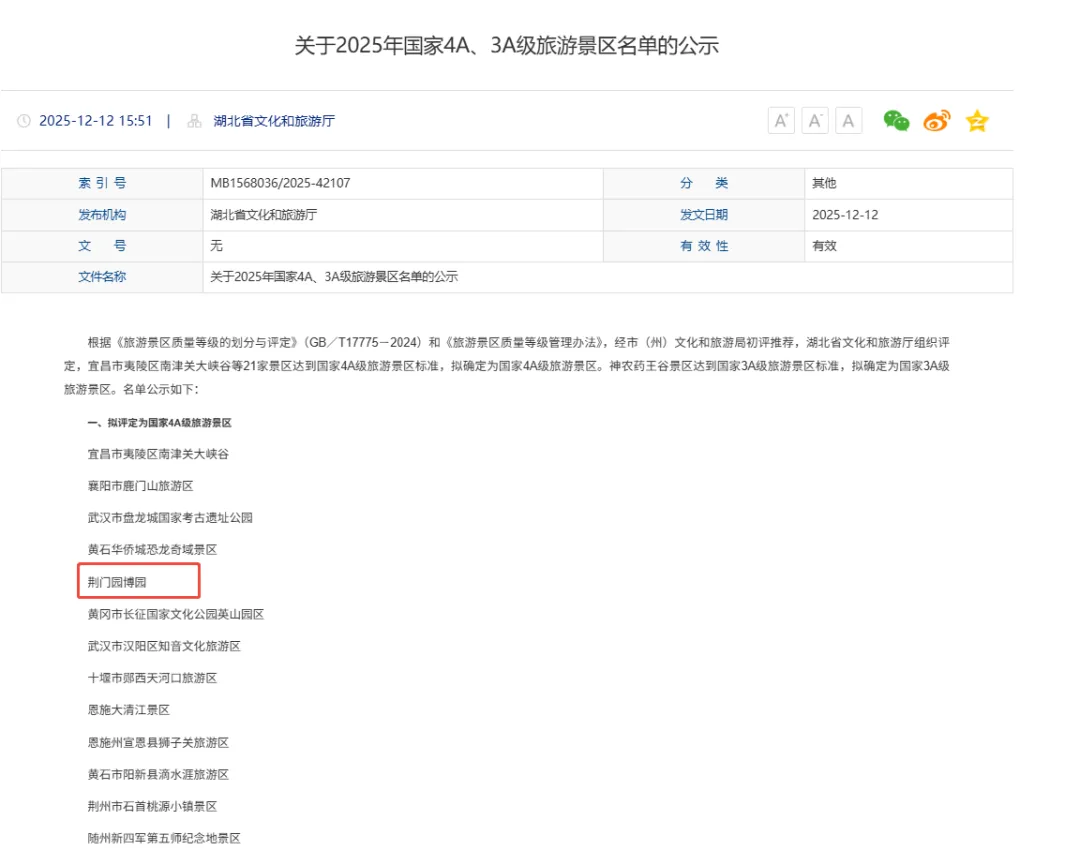Click 黄石华侨城恐龙奇域景区 list entry
The width and height of the screenshot is (1080, 850).
click(x=152, y=550)
